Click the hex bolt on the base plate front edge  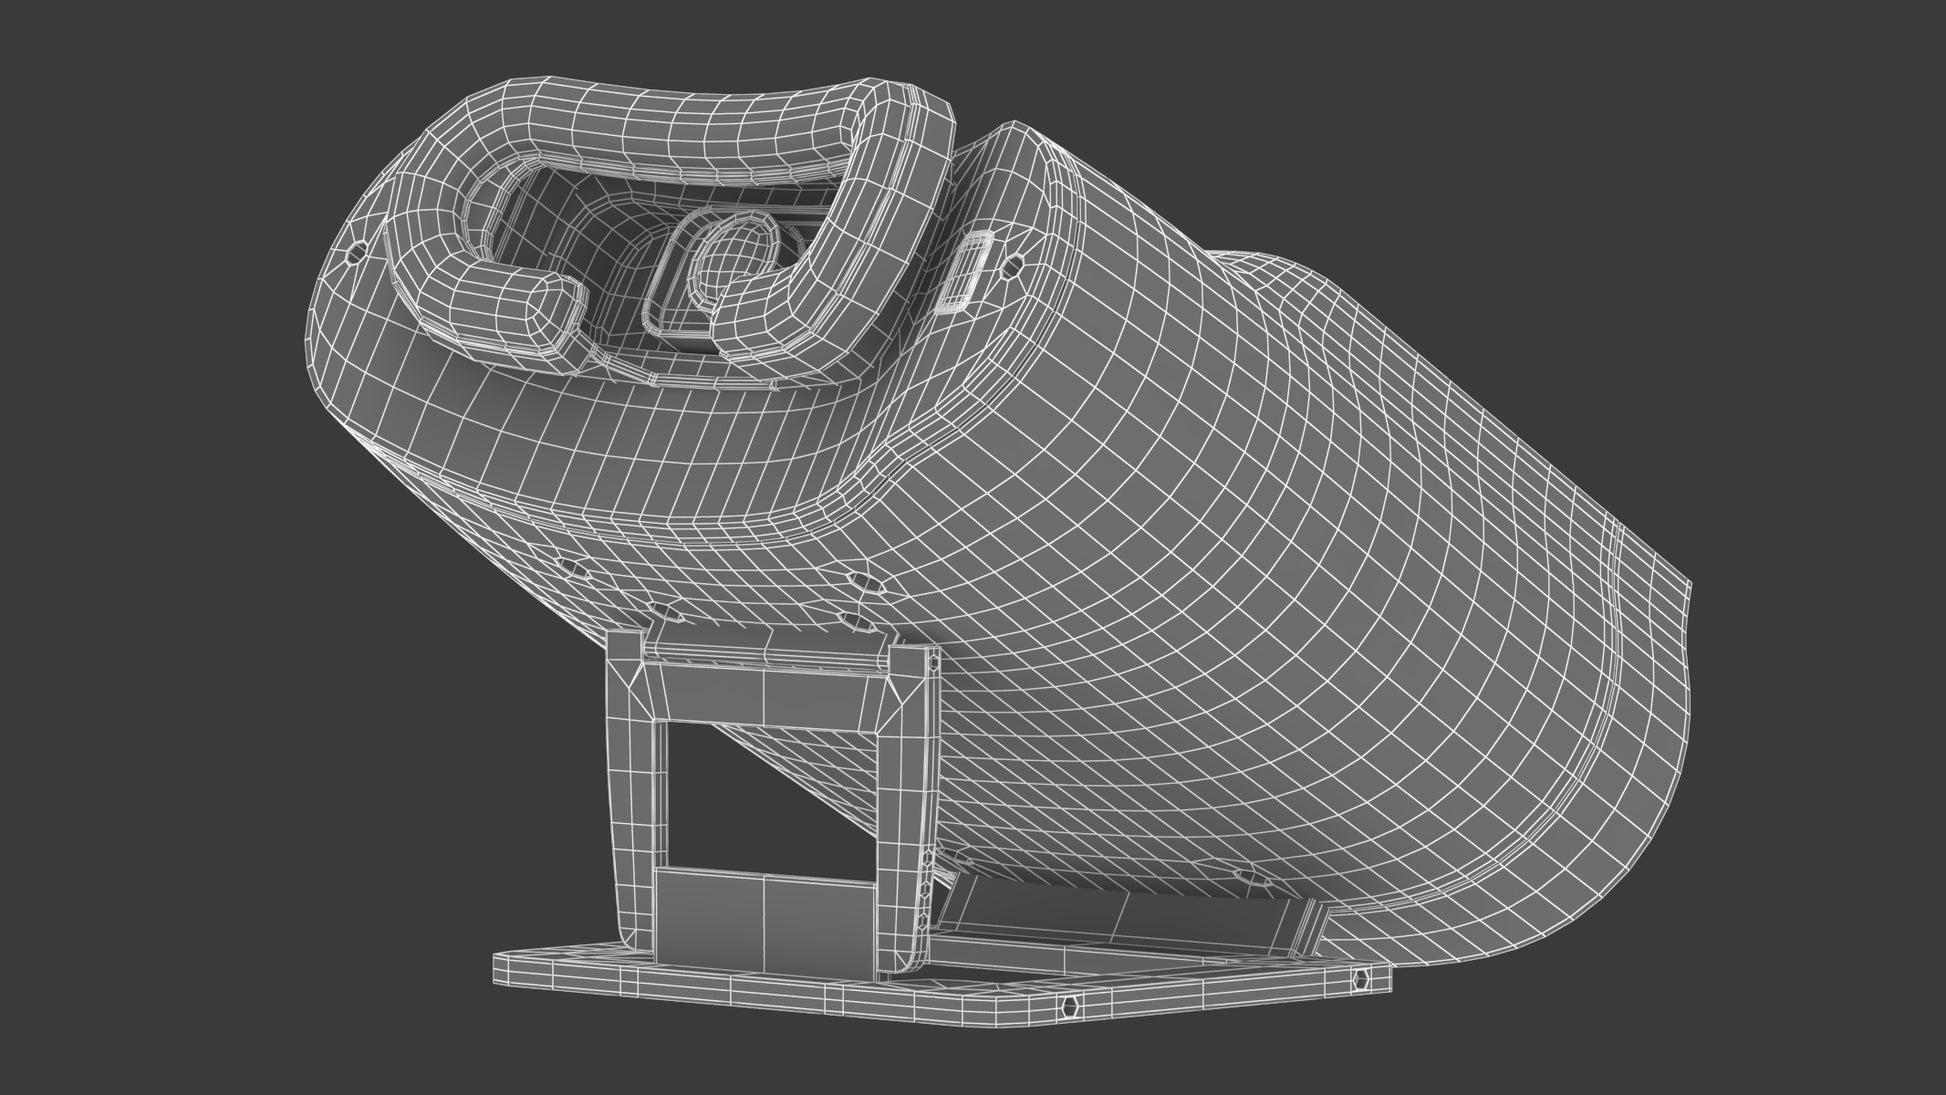1068,1005
